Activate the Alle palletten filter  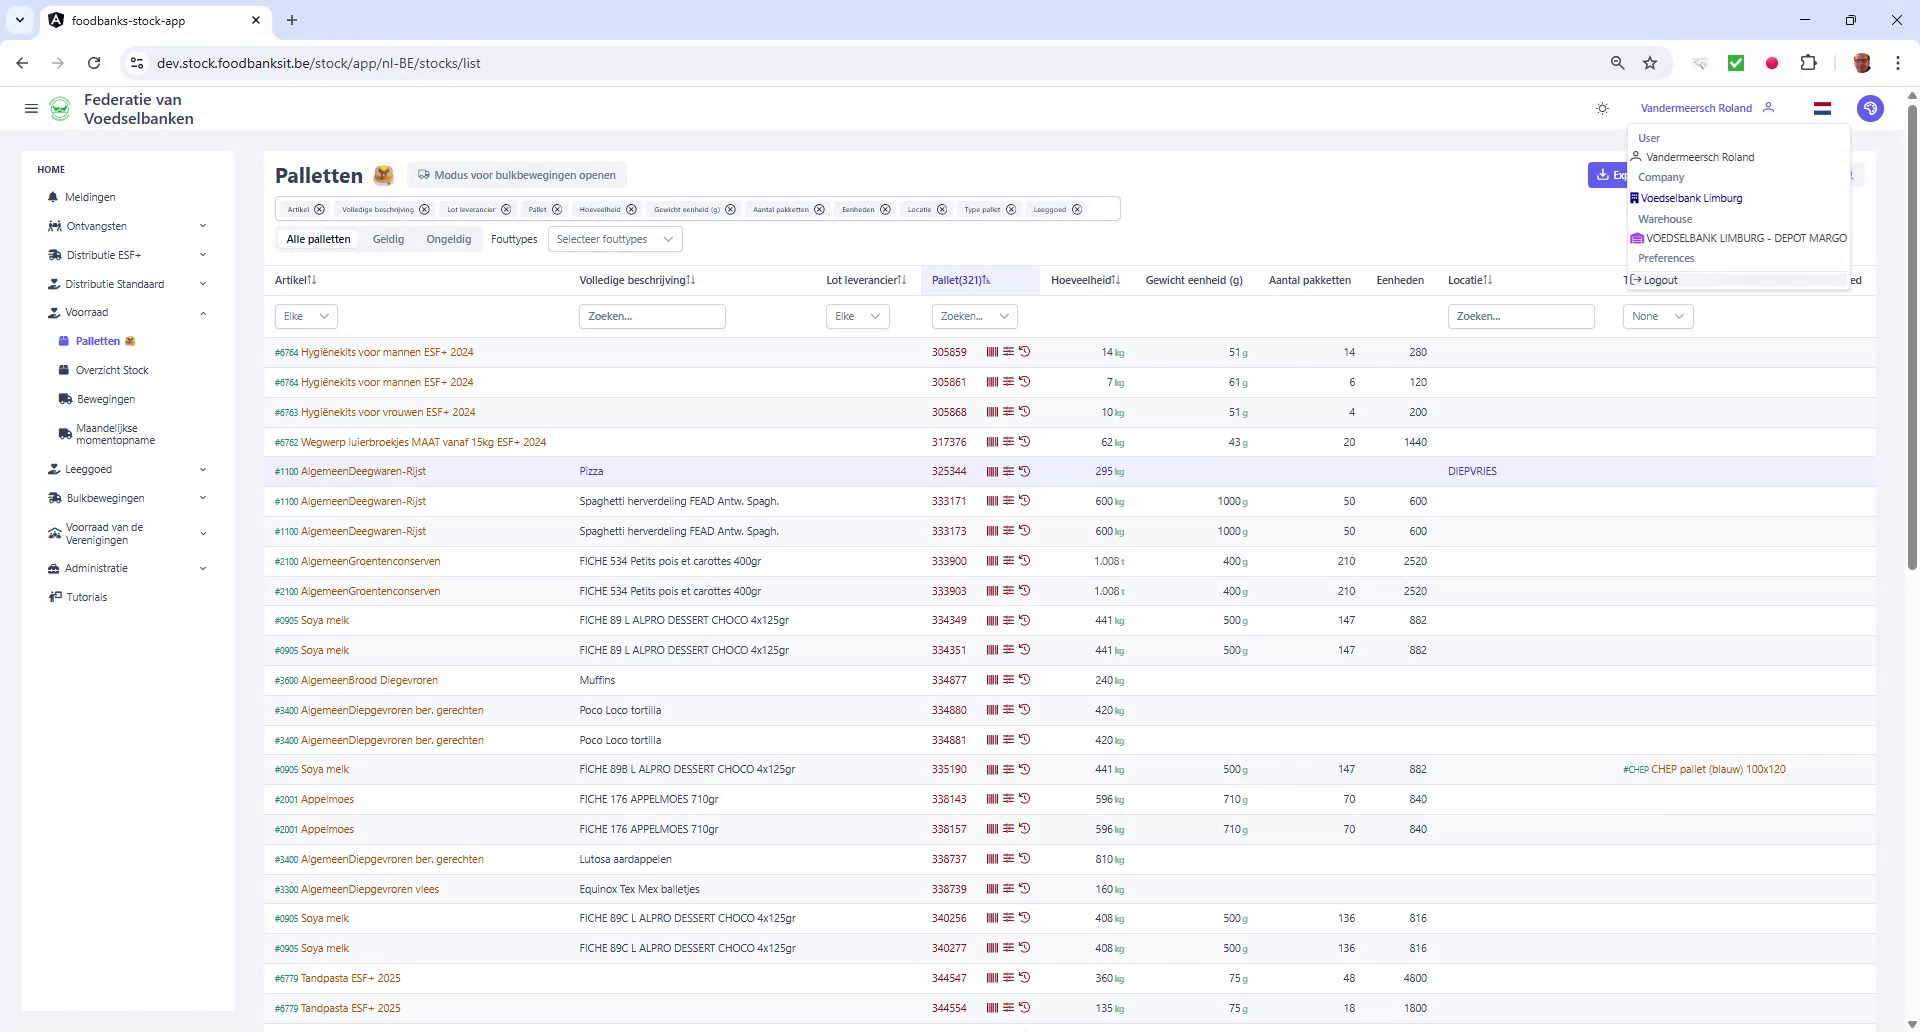pyautogui.click(x=317, y=239)
